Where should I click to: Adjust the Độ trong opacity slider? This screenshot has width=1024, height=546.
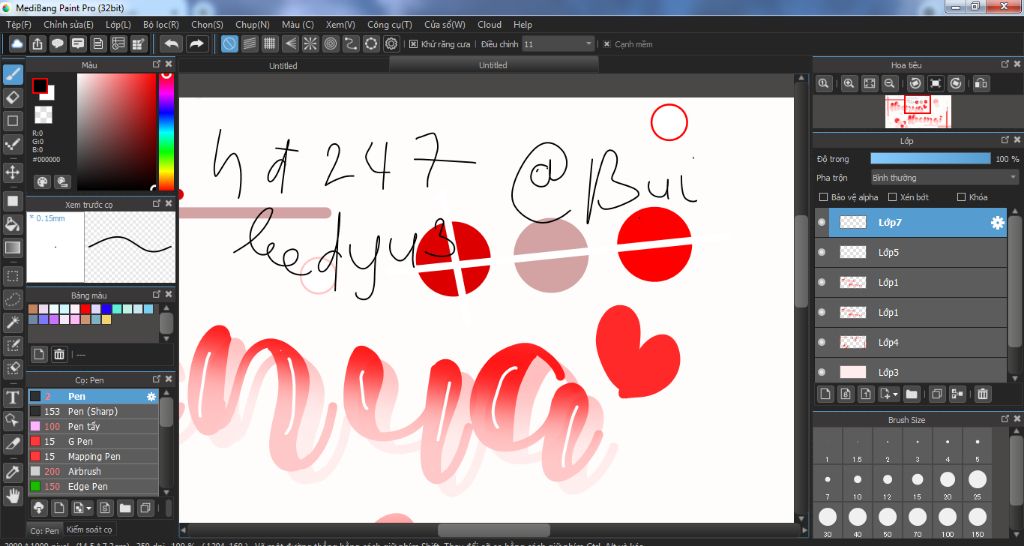click(x=930, y=159)
